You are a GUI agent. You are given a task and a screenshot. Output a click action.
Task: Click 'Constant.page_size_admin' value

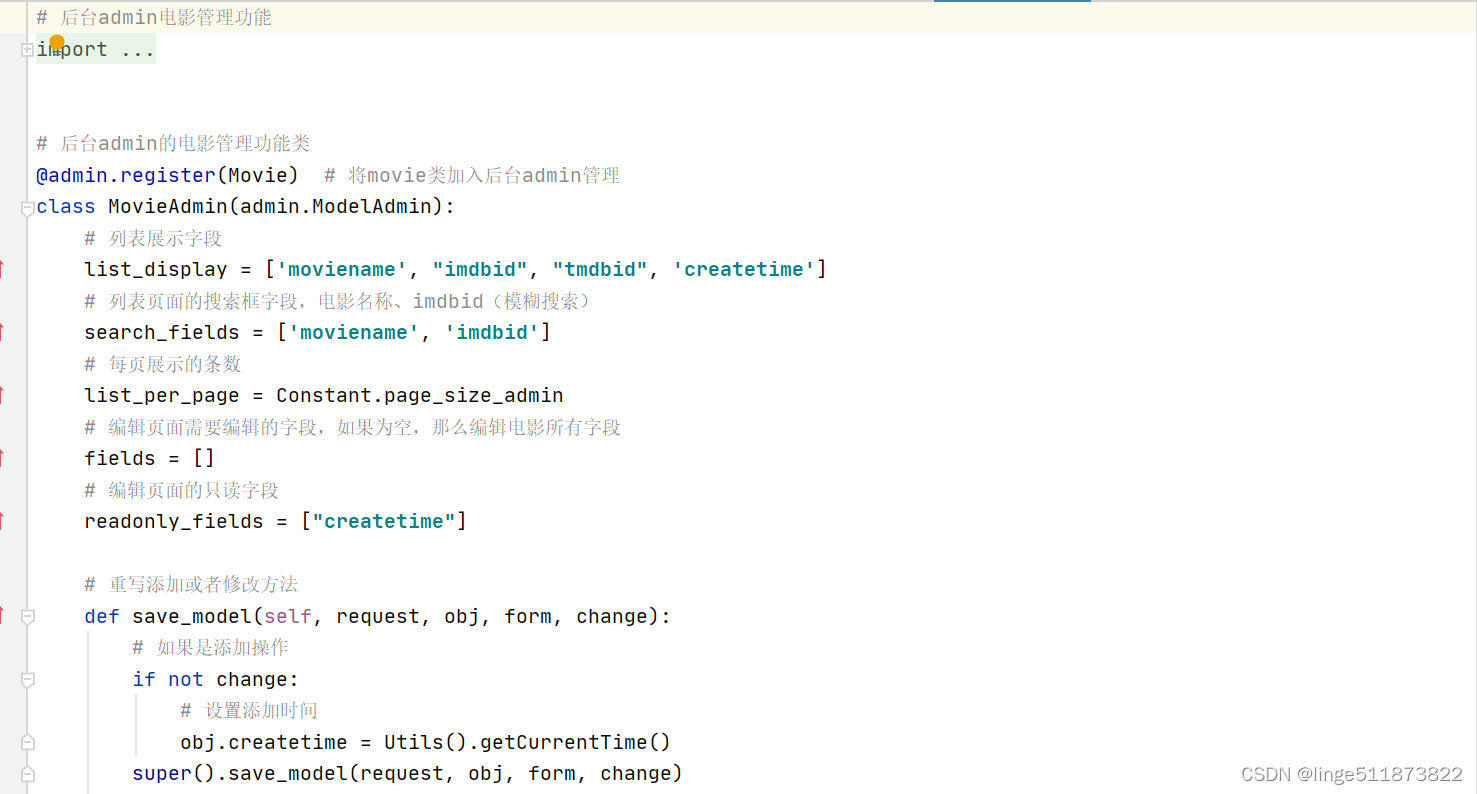click(420, 395)
